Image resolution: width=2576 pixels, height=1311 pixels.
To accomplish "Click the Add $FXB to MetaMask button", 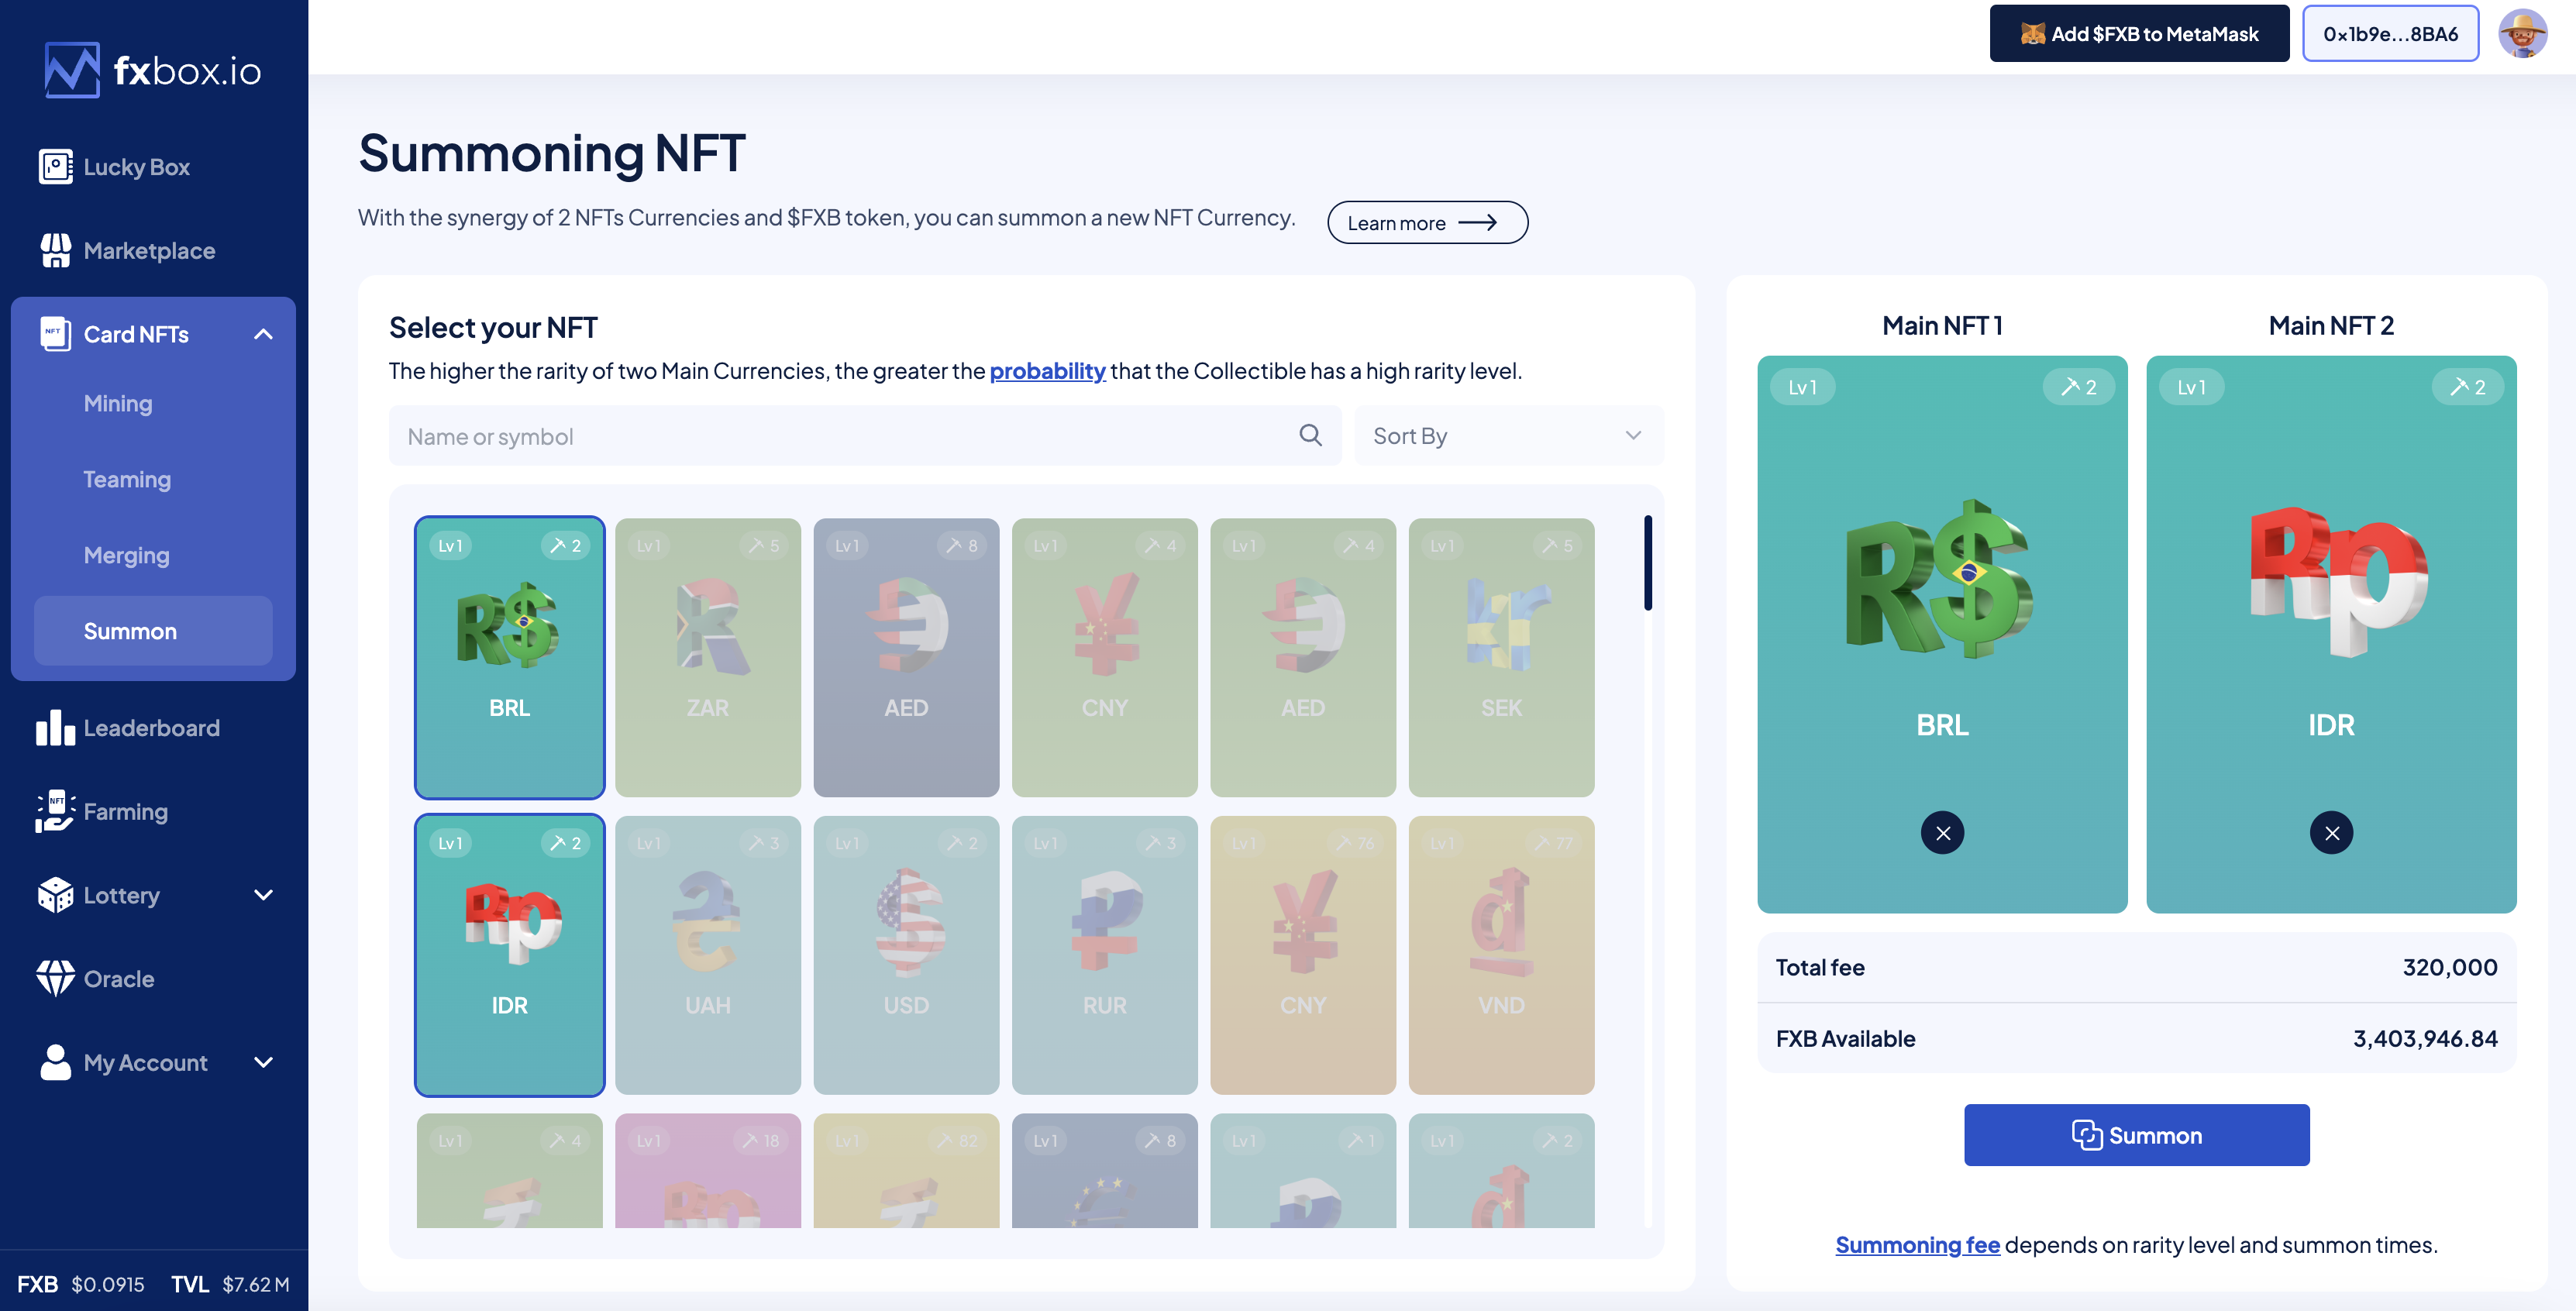I will pyautogui.click(x=2140, y=32).
